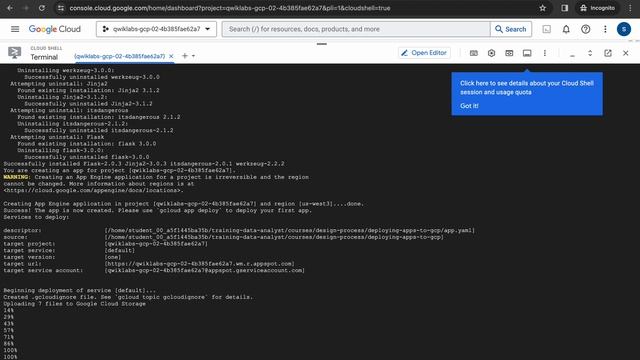
Task: Dismiss the tooltip with Got it!
Action: click(x=469, y=106)
